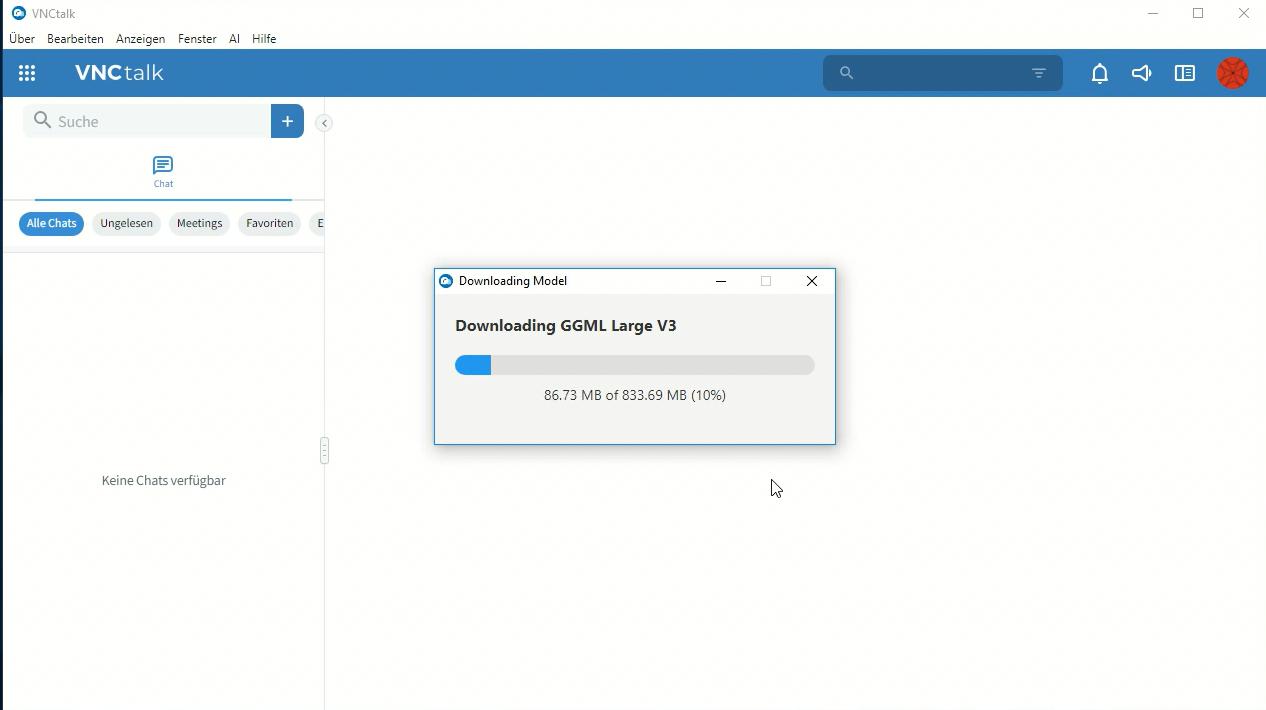Click the model download progress bar

pos(634,366)
